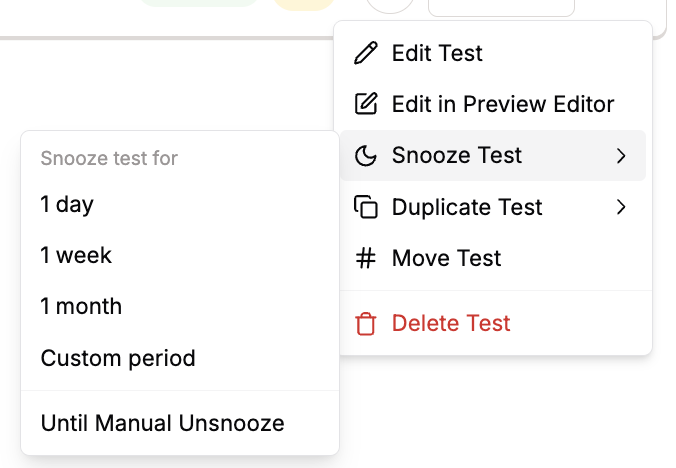The image size is (676, 468).
Task: Expand the Duplicate Test submenu arrow
Action: [x=621, y=208]
